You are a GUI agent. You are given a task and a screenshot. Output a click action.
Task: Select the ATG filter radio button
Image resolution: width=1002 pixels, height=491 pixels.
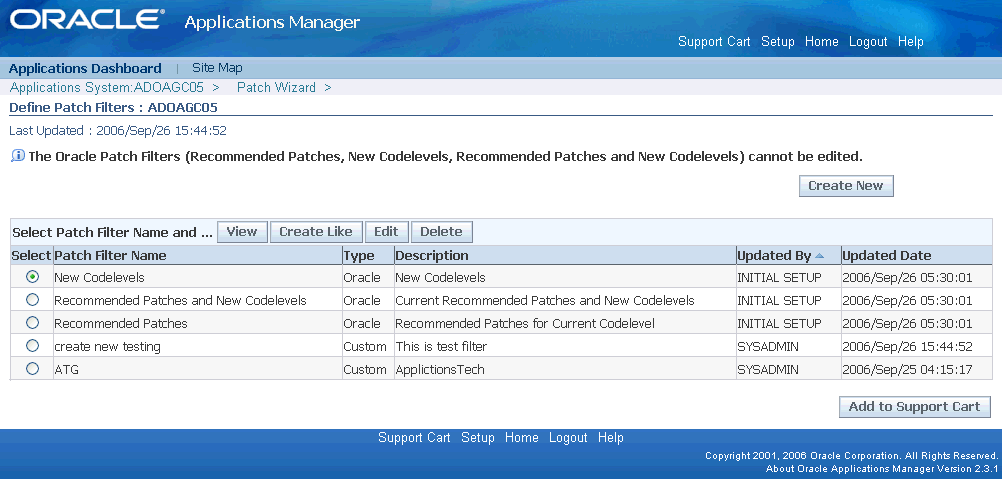pyautogui.click(x=32, y=369)
